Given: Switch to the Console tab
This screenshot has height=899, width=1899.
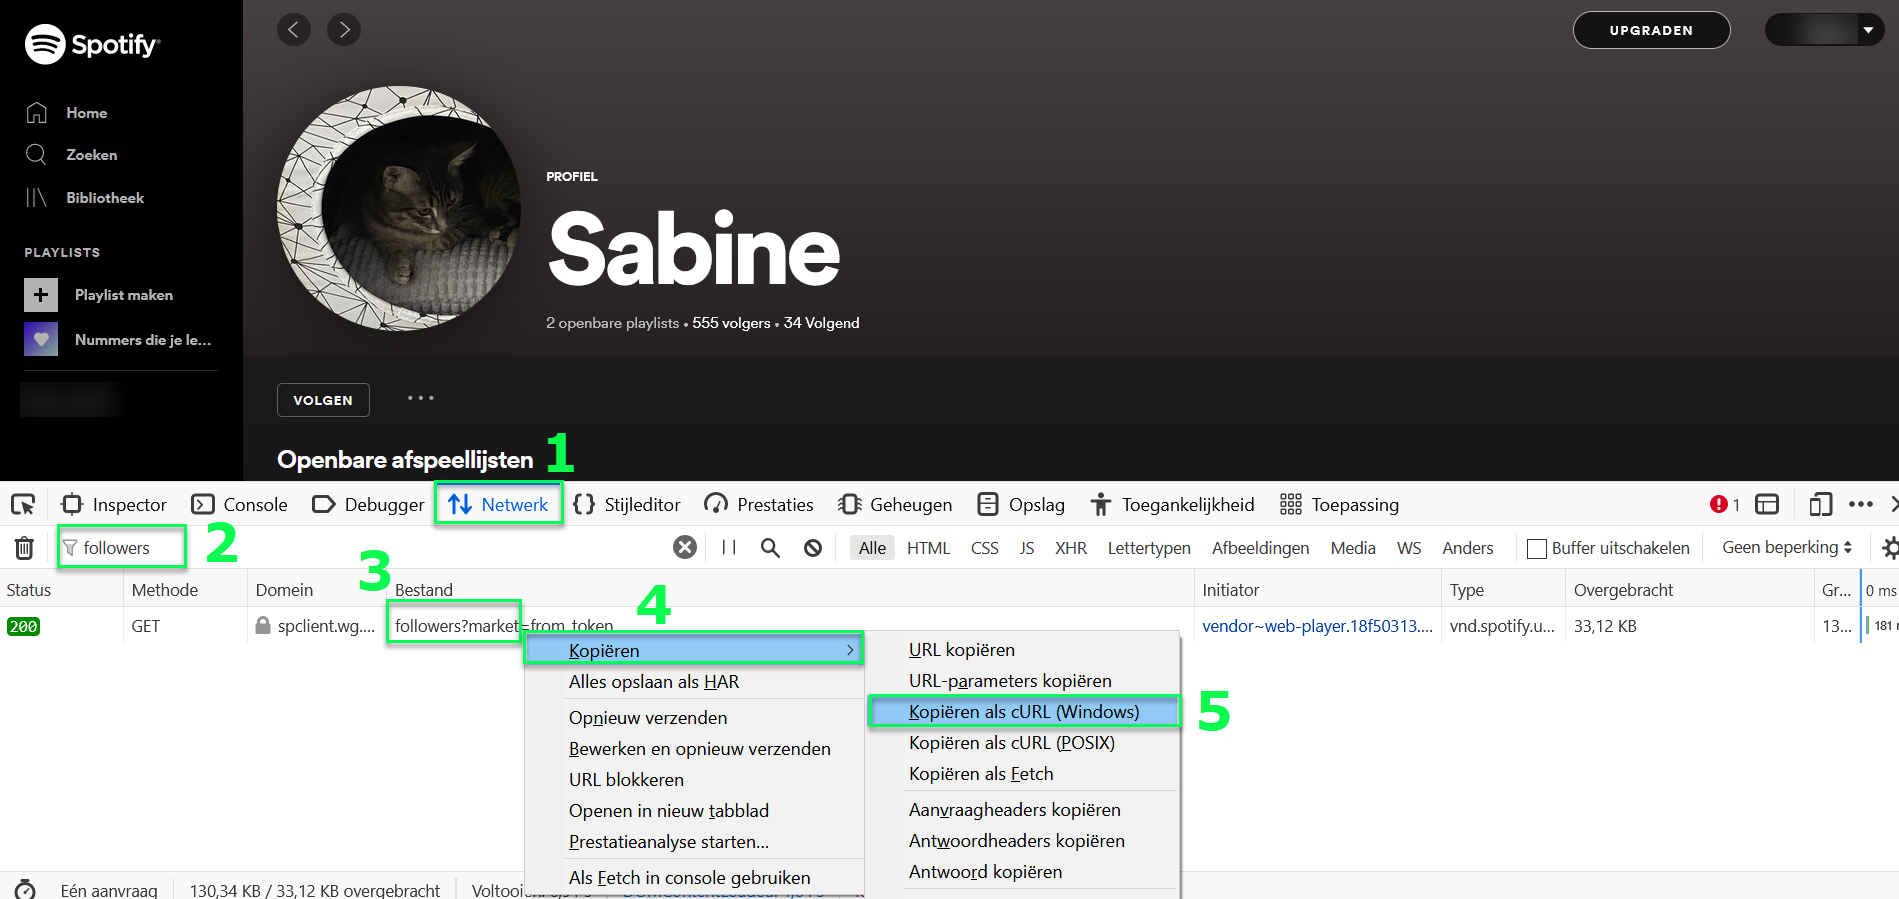Looking at the screenshot, I should pyautogui.click(x=240, y=504).
